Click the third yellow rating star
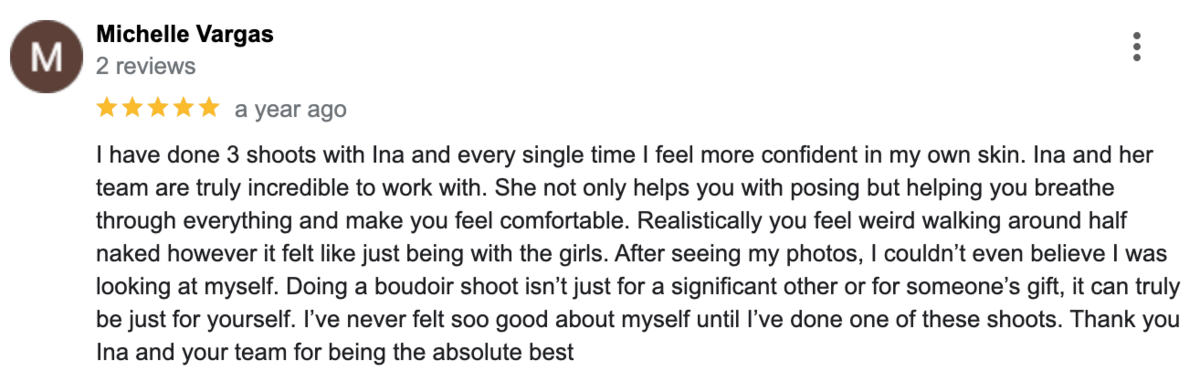The width and height of the screenshot is (1200, 382). (157, 107)
